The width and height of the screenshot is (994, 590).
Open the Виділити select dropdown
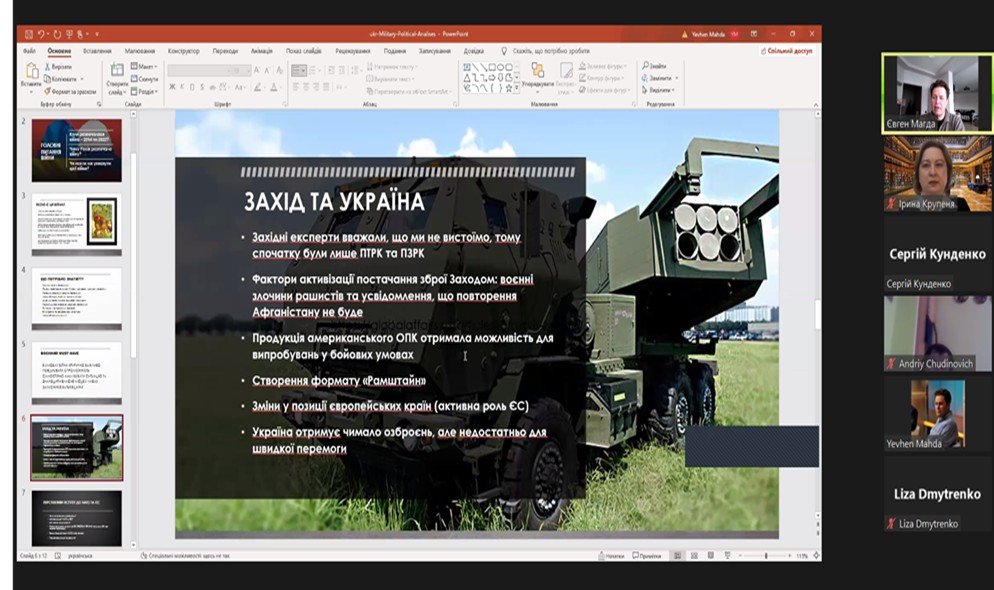tap(659, 91)
